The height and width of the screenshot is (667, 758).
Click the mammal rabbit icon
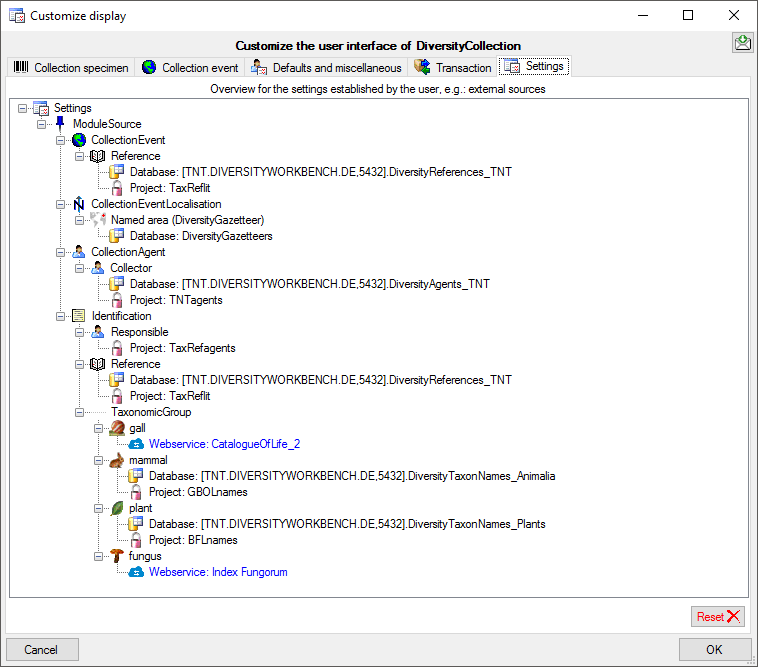pos(117,460)
